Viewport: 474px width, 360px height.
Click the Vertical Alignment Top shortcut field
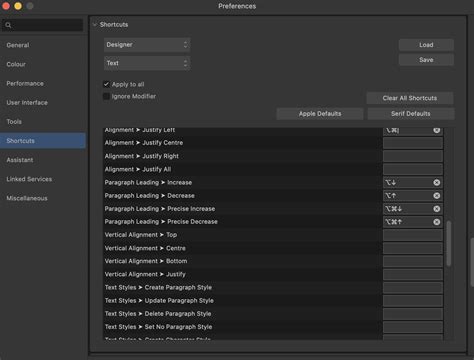tap(413, 235)
